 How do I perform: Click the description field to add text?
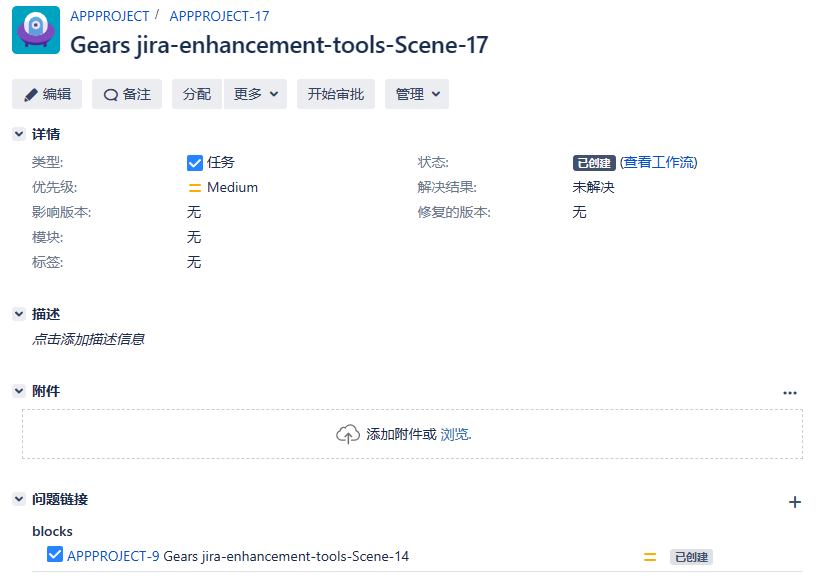click(x=89, y=339)
